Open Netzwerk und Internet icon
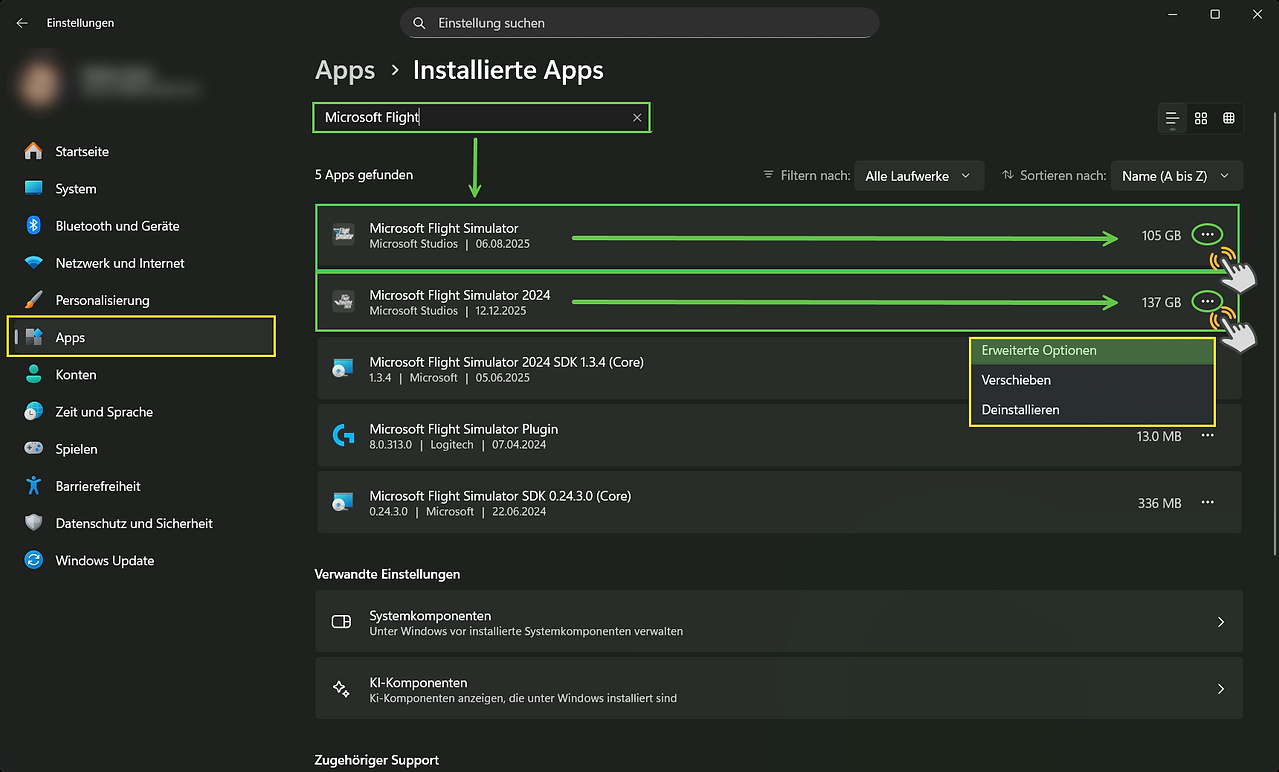 click(x=34, y=263)
